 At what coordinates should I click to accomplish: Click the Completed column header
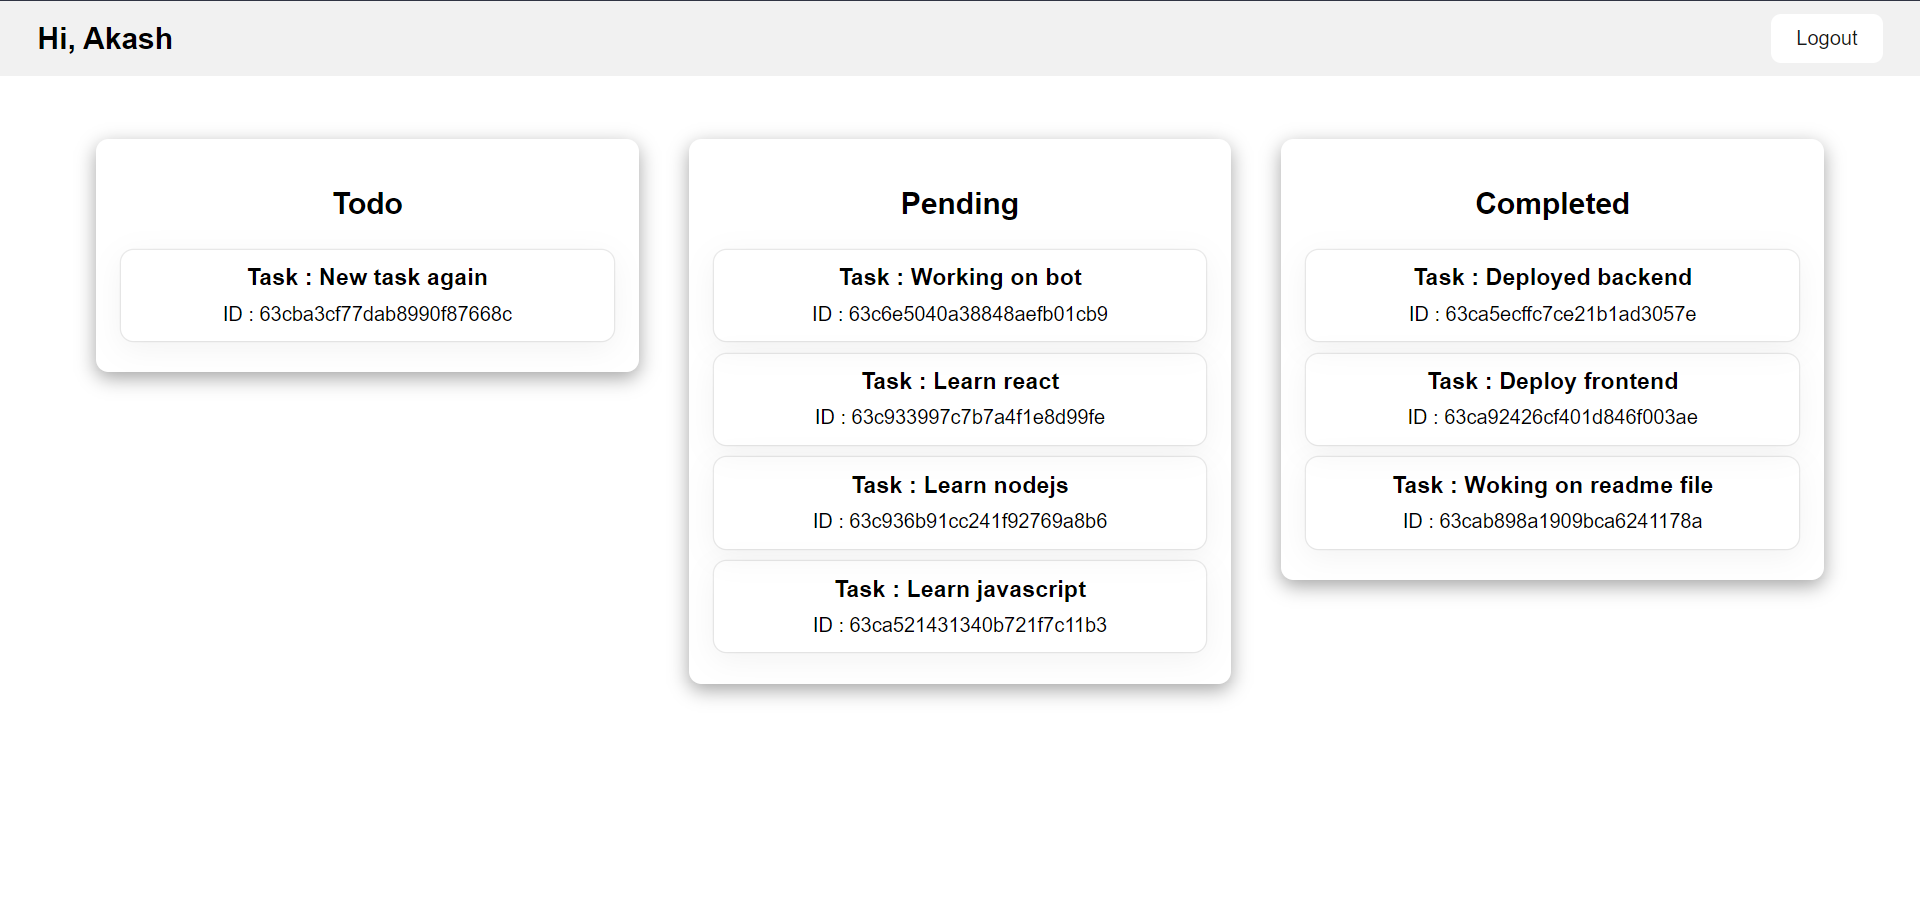tap(1551, 203)
